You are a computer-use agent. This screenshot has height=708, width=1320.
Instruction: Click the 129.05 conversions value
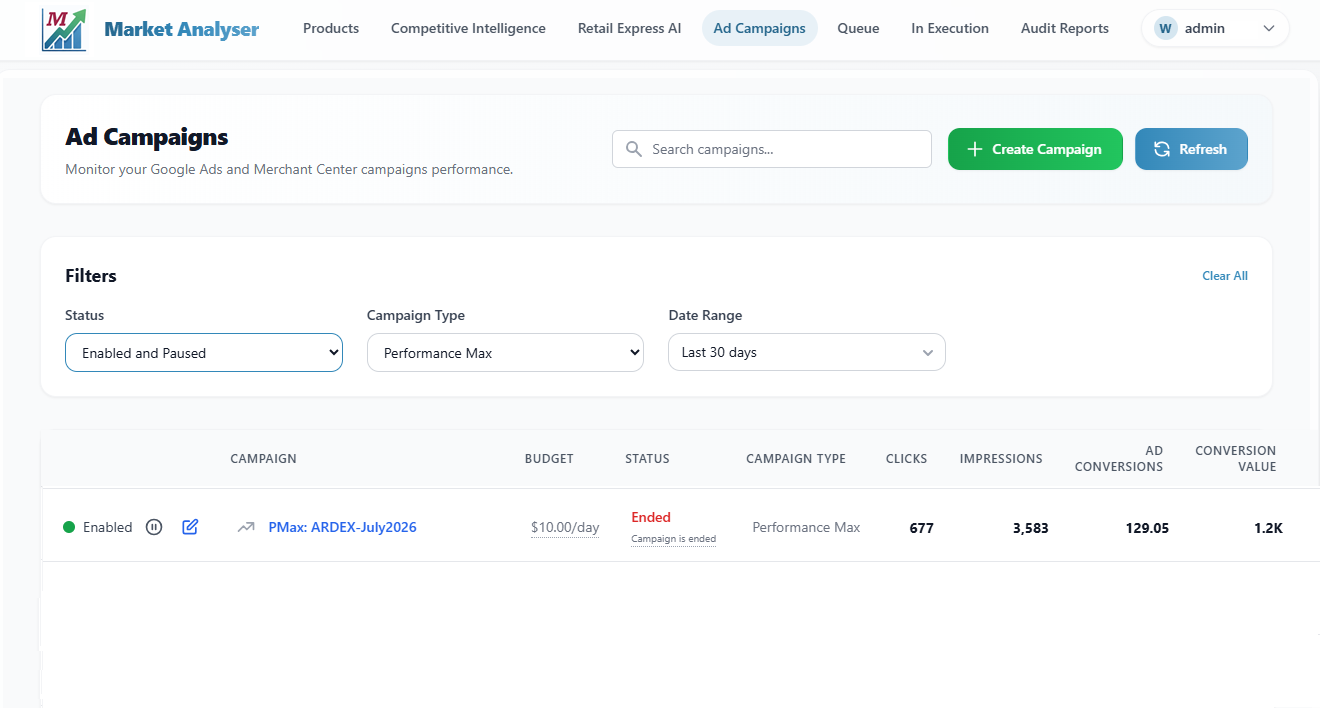pos(1147,528)
